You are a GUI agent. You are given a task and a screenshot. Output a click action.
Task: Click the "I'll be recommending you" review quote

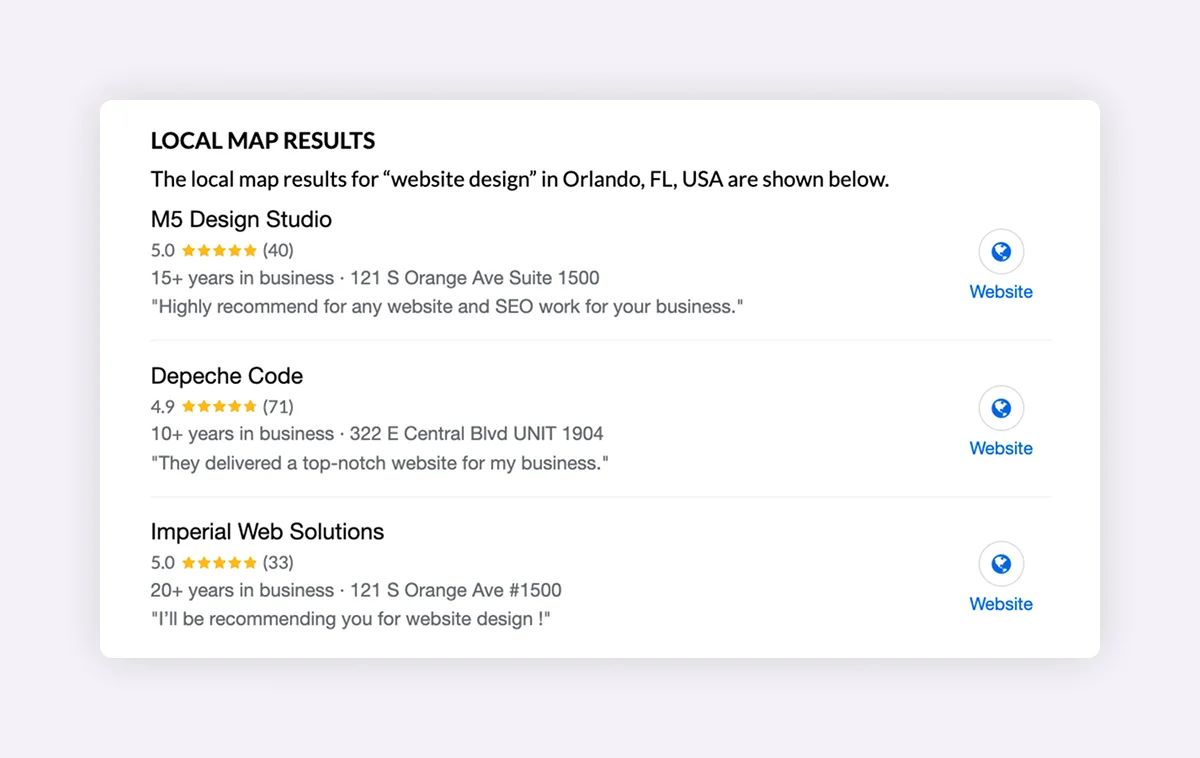click(351, 619)
